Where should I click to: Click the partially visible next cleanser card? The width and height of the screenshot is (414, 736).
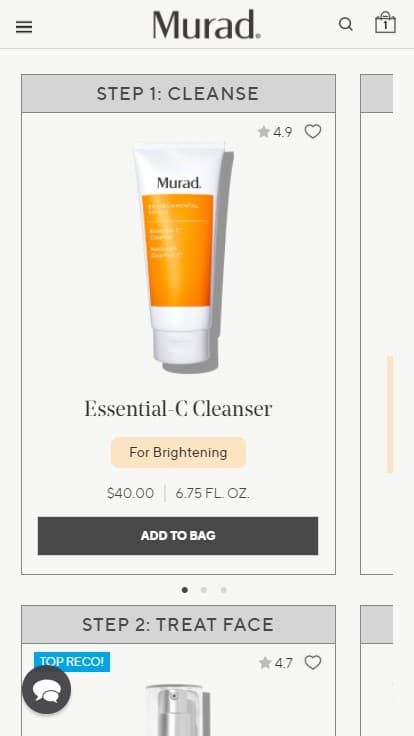pos(376,324)
